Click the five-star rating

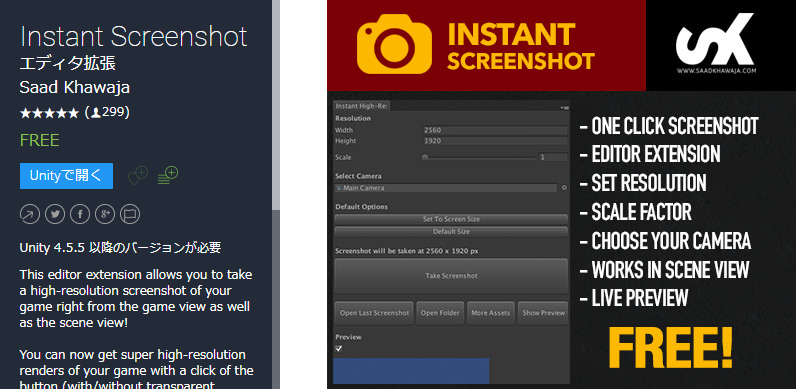(49, 113)
